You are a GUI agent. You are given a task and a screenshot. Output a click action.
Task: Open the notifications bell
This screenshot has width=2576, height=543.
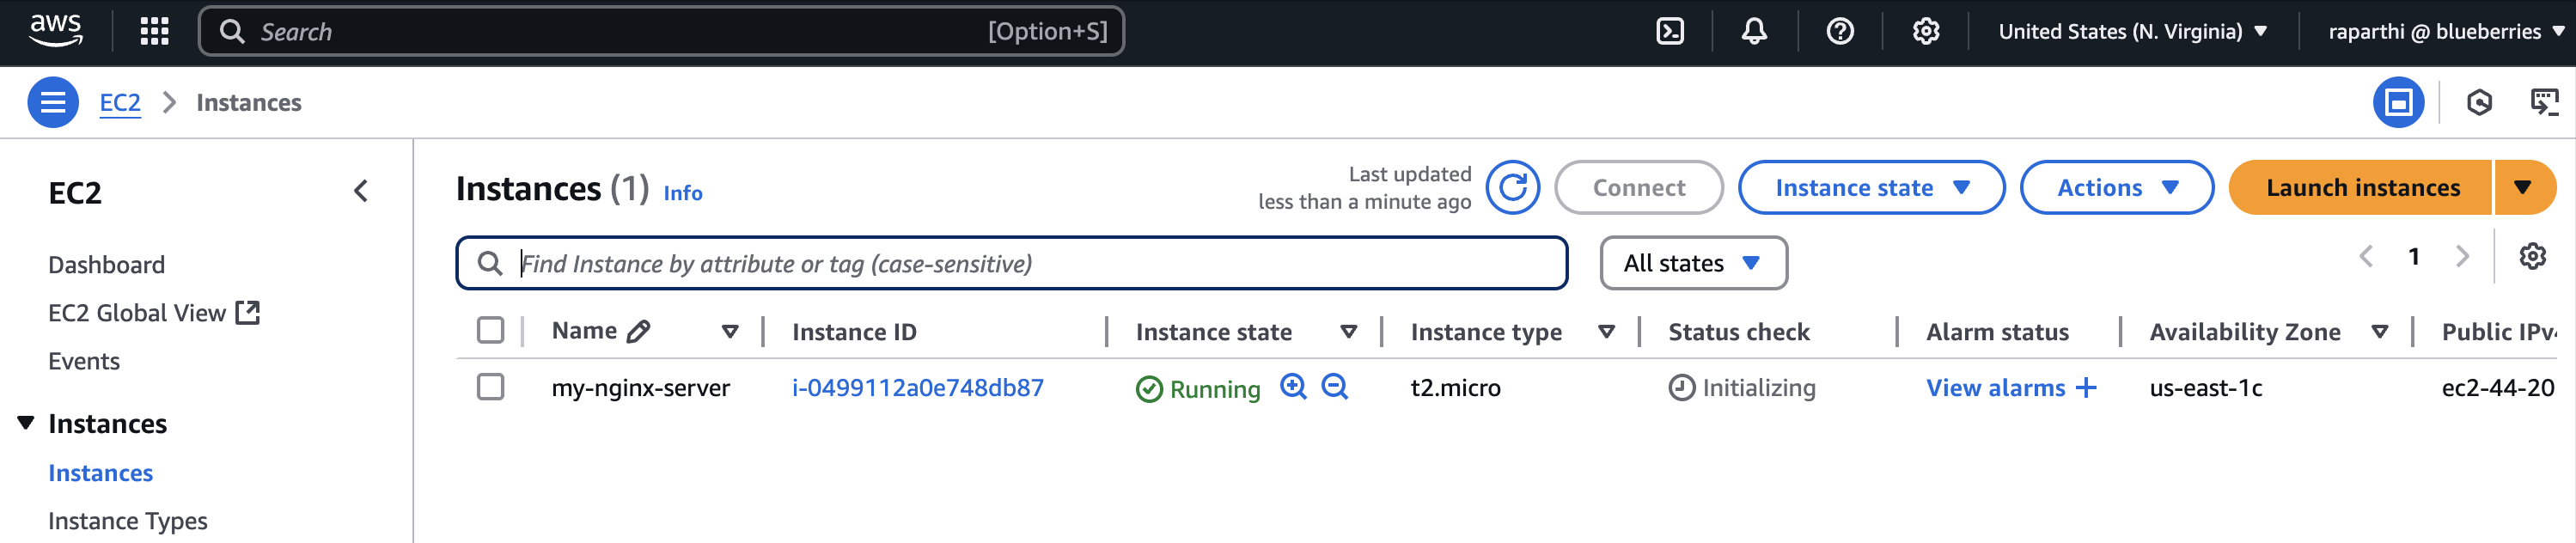(x=1754, y=31)
